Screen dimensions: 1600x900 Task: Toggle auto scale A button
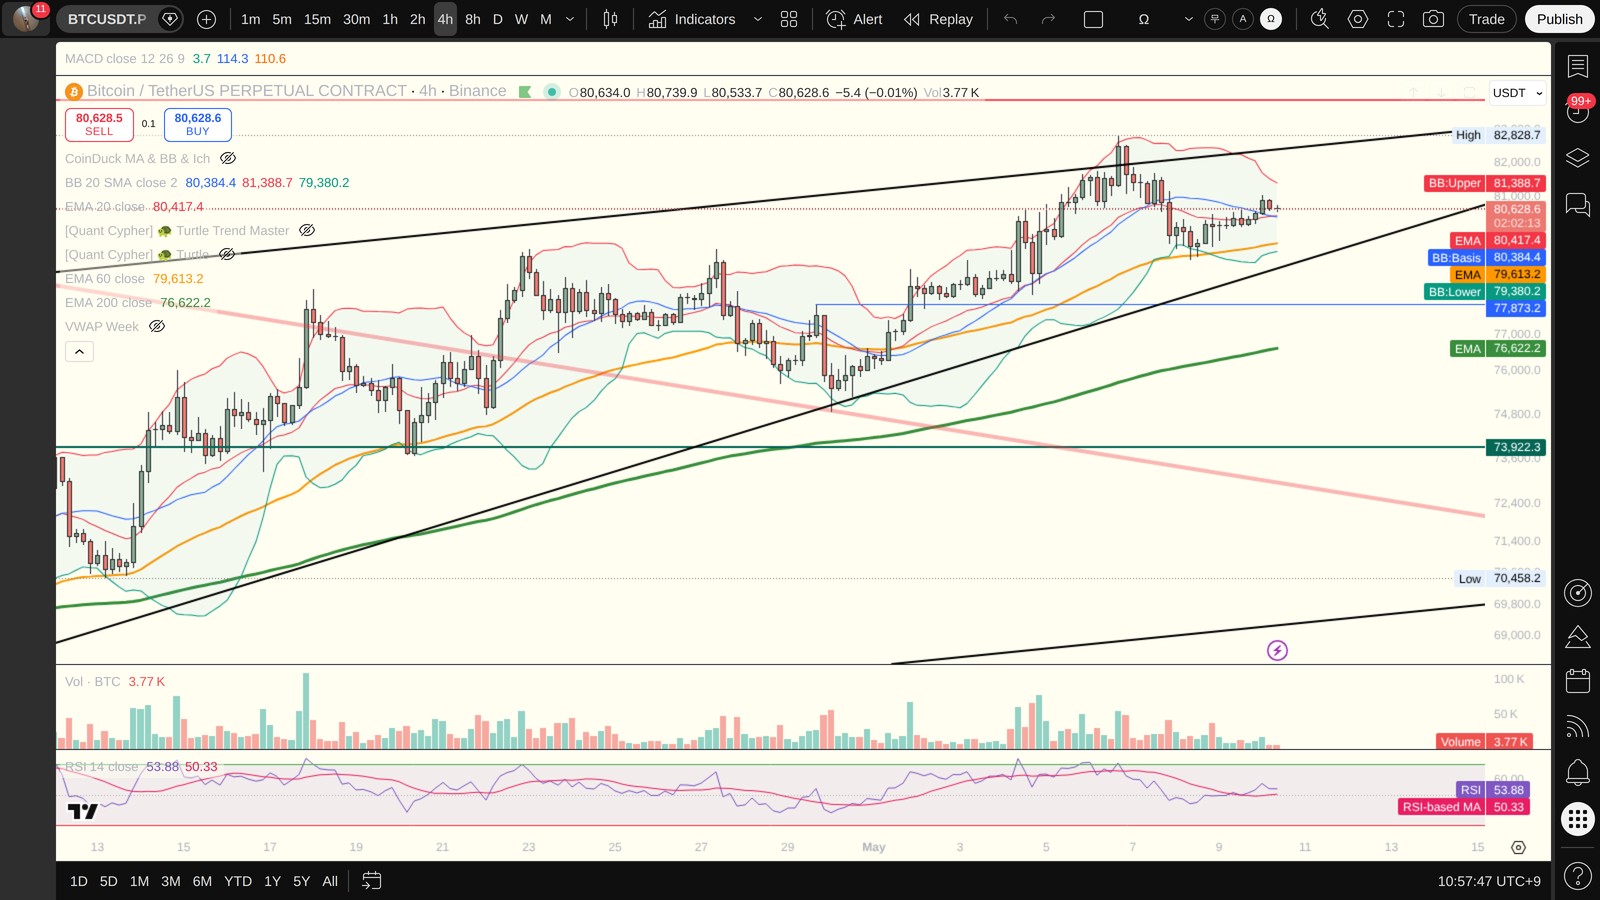1243,19
